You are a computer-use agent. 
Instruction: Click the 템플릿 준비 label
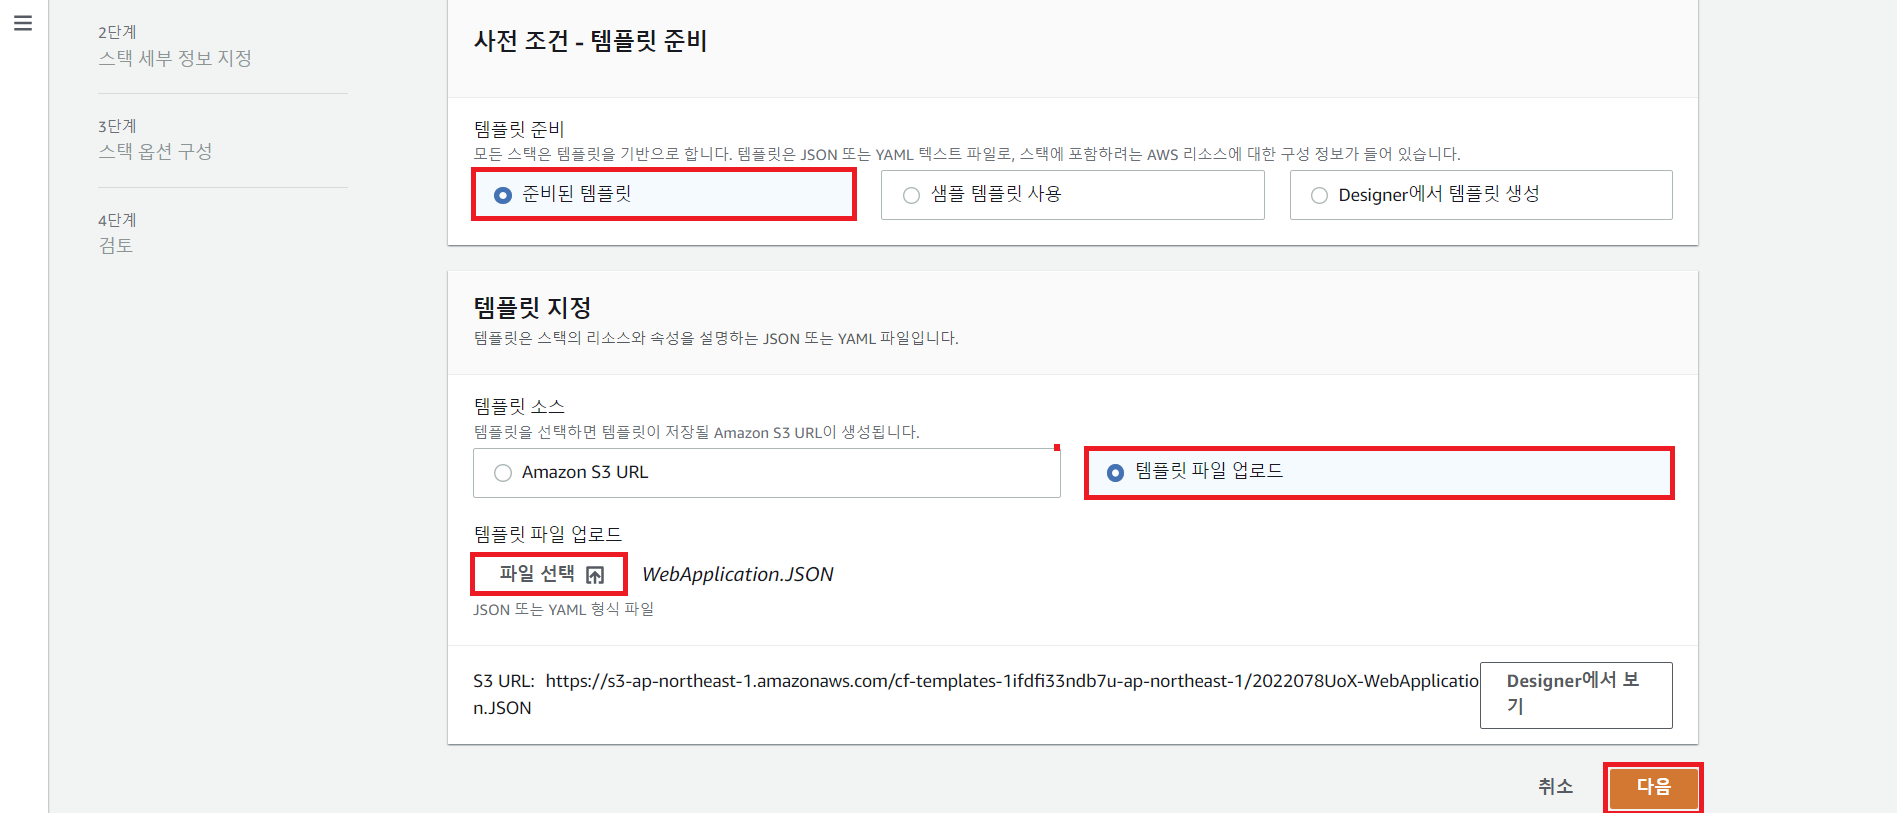click(x=519, y=129)
